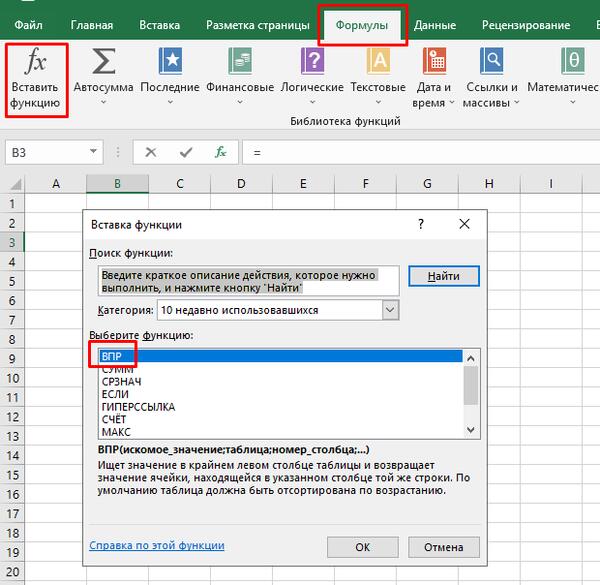Switch to the Разметка страницы tab
Screen dimensions: 600x585
pyautogui.click(x=257, y=24)
